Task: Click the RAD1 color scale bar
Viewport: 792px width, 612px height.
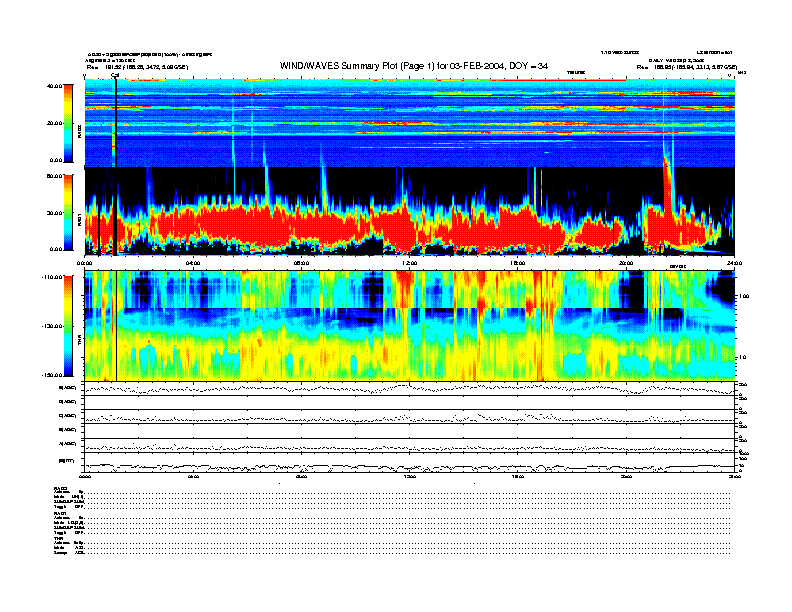Action: pos(67,211)
